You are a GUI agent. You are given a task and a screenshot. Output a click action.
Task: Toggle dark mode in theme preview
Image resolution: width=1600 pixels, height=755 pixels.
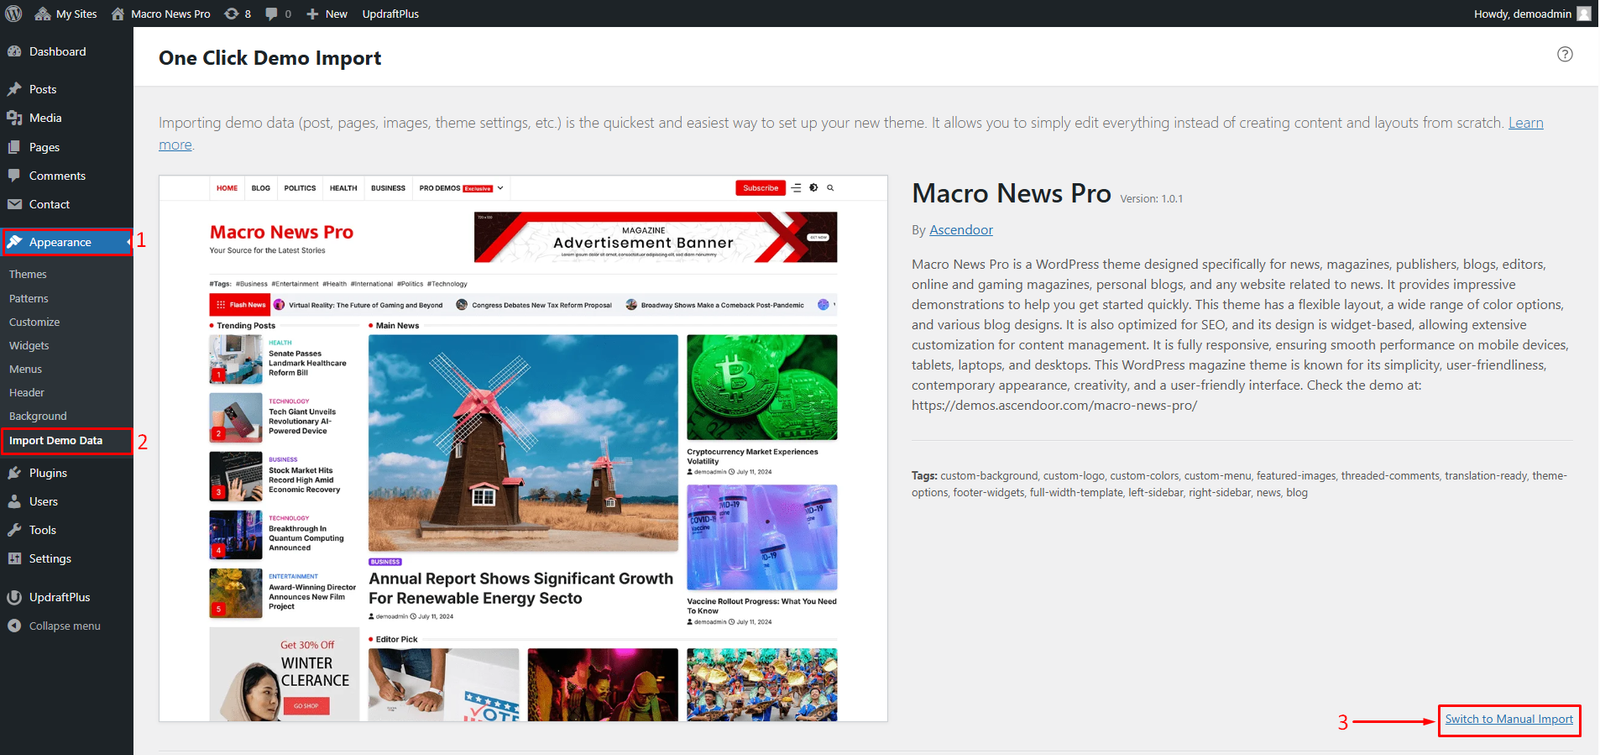[813, 188]
